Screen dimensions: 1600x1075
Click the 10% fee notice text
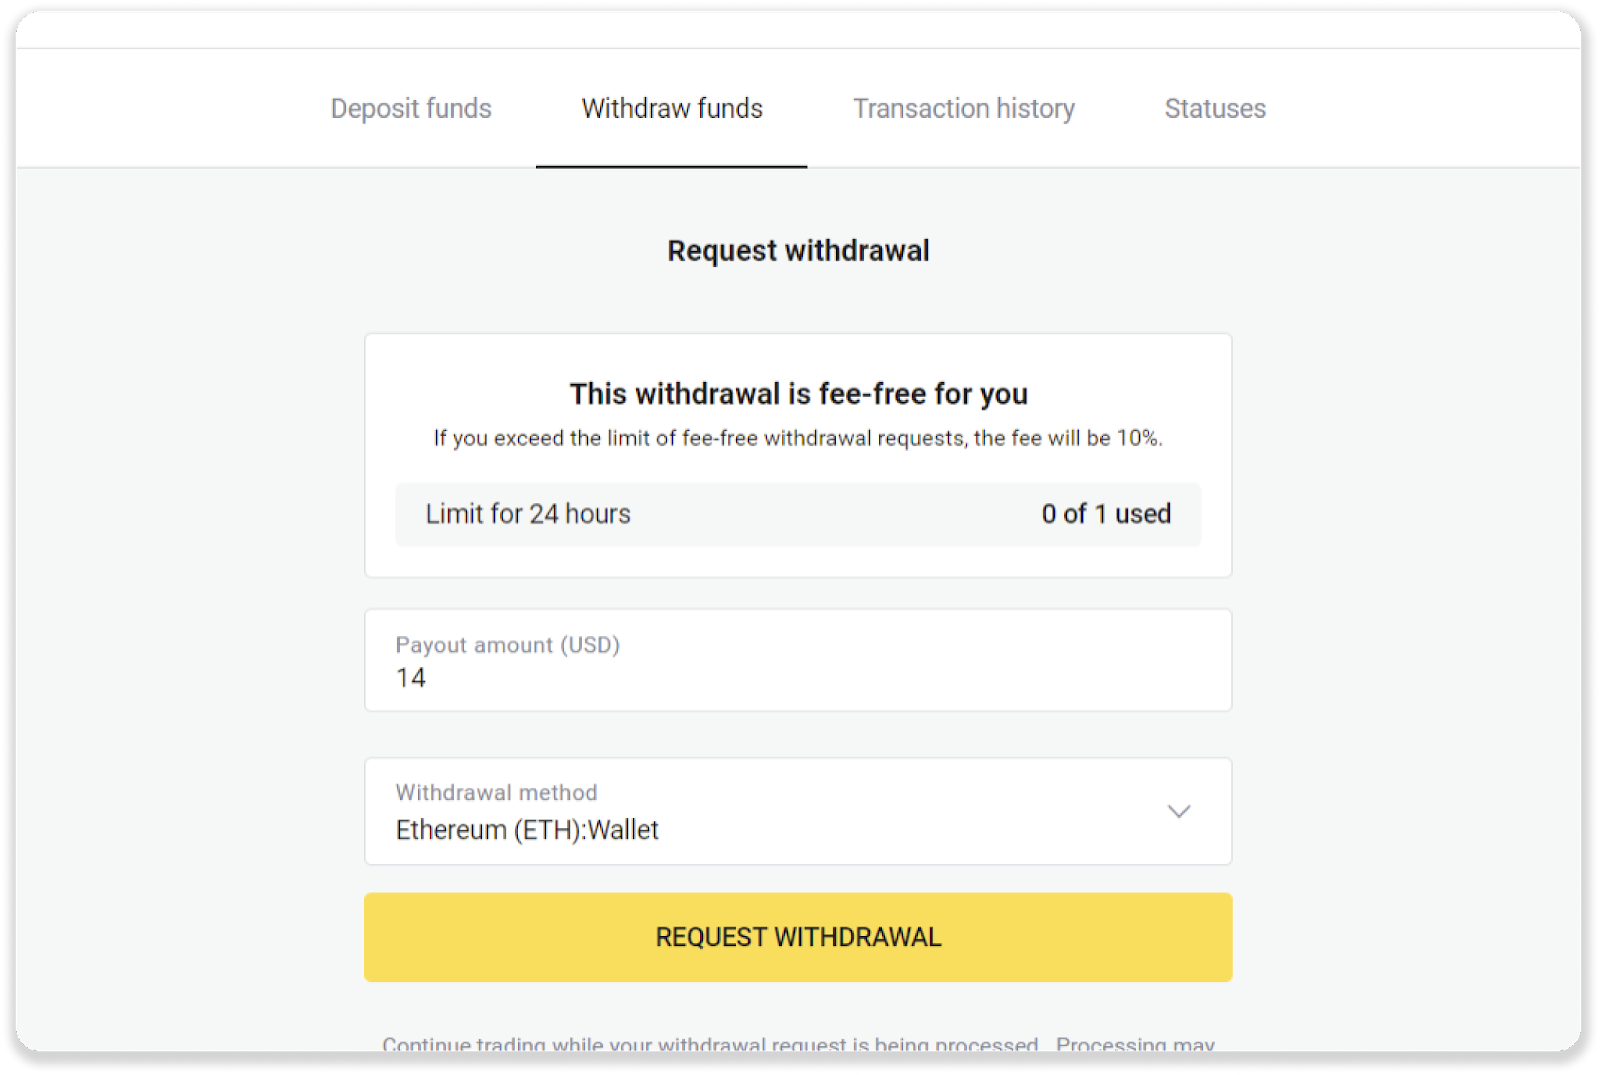coord(798,438)
